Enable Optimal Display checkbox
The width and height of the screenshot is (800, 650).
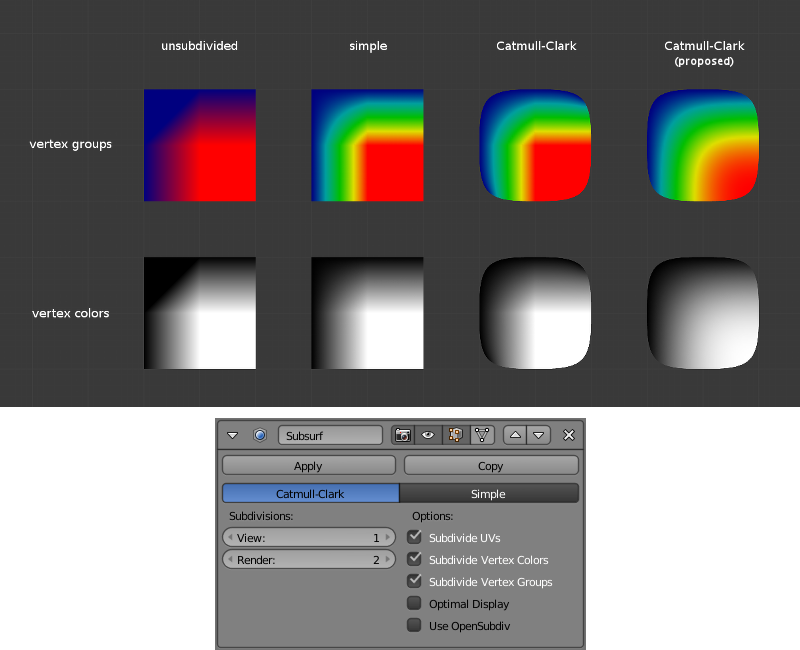[x=414, y=603]
